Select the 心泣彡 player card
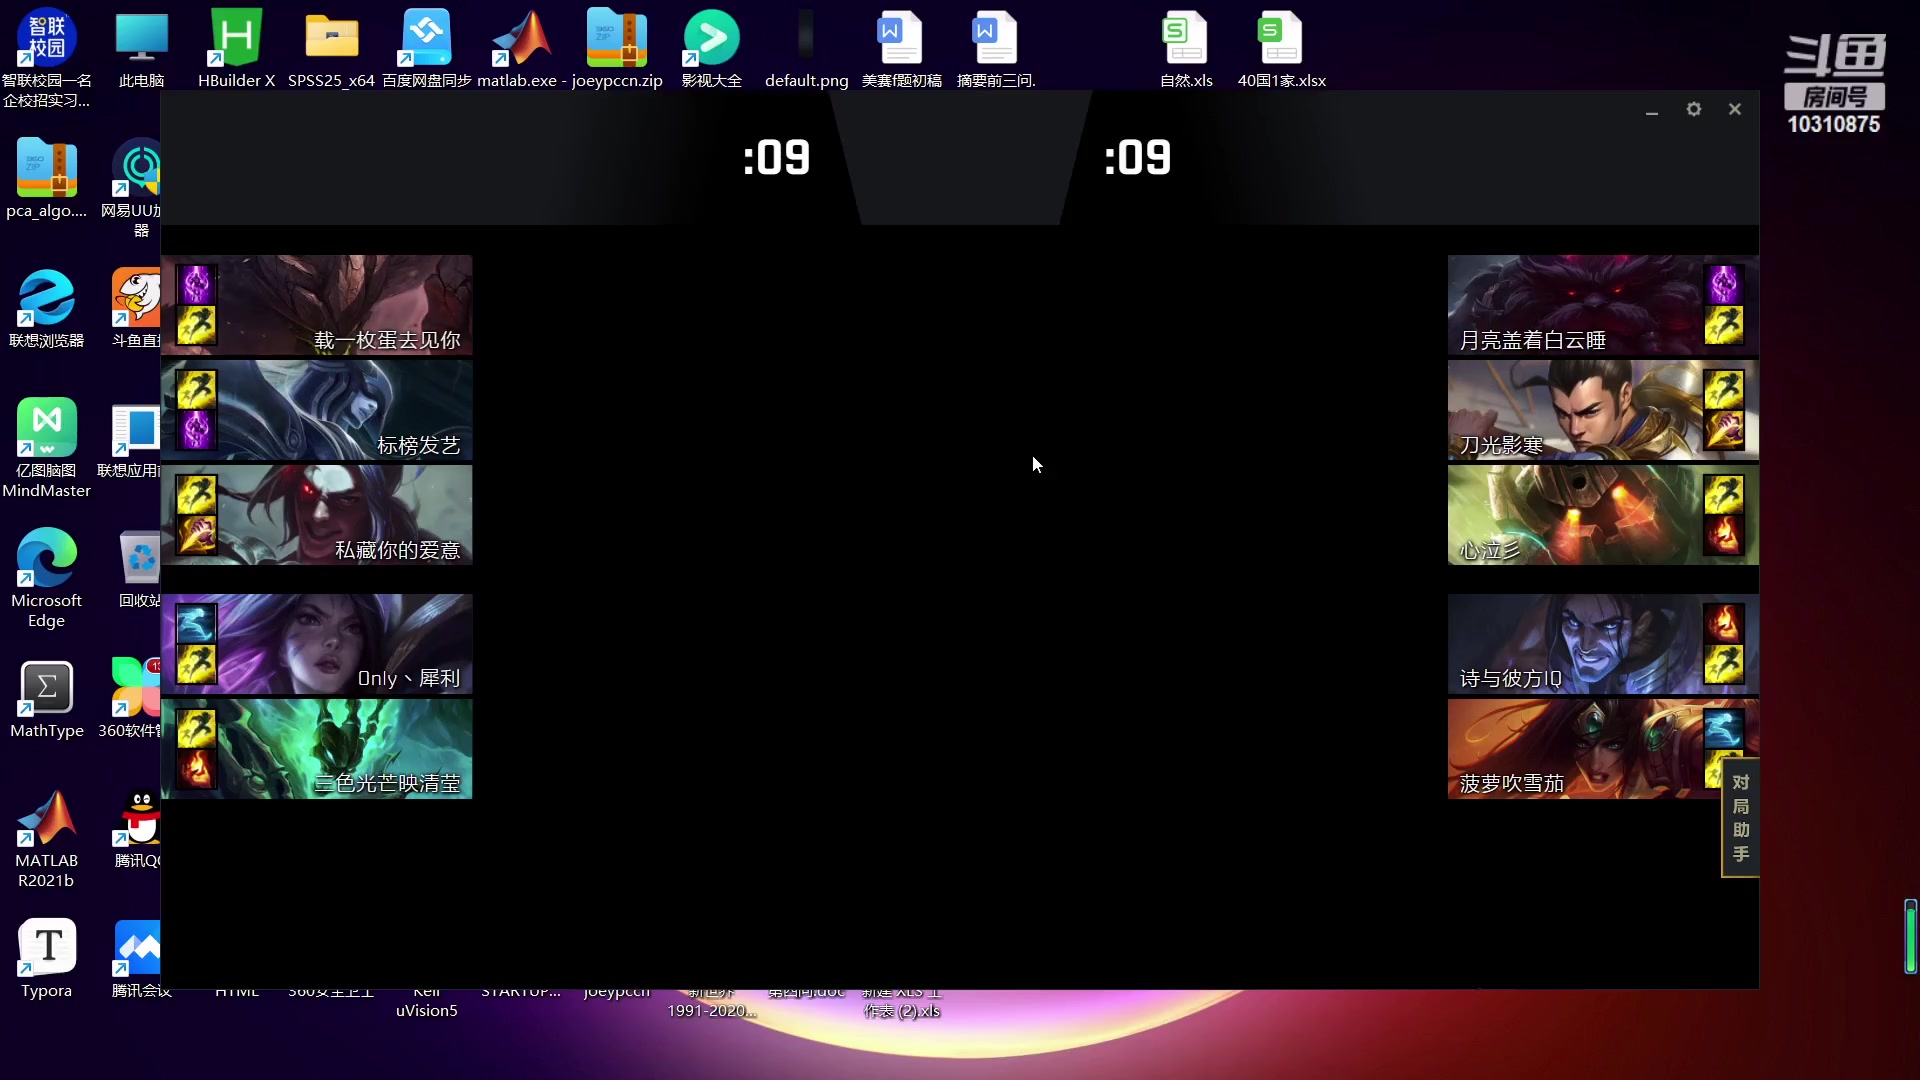Image resolution: width=1920 pixels, height=1080 pixels. [1603, 515]
